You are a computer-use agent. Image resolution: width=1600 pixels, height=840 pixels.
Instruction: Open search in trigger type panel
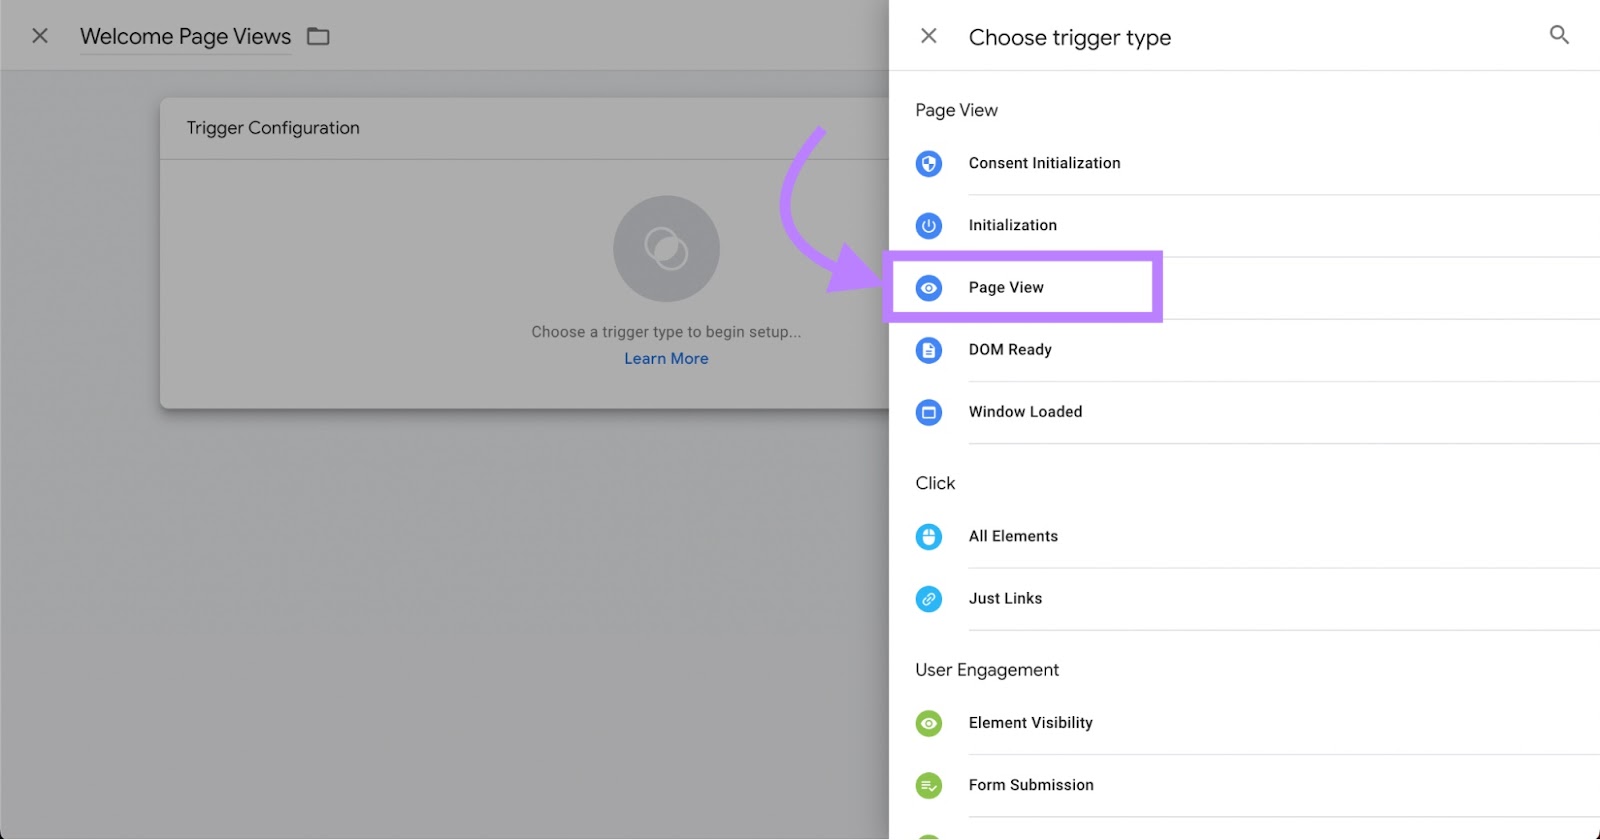coord(1559,35)
